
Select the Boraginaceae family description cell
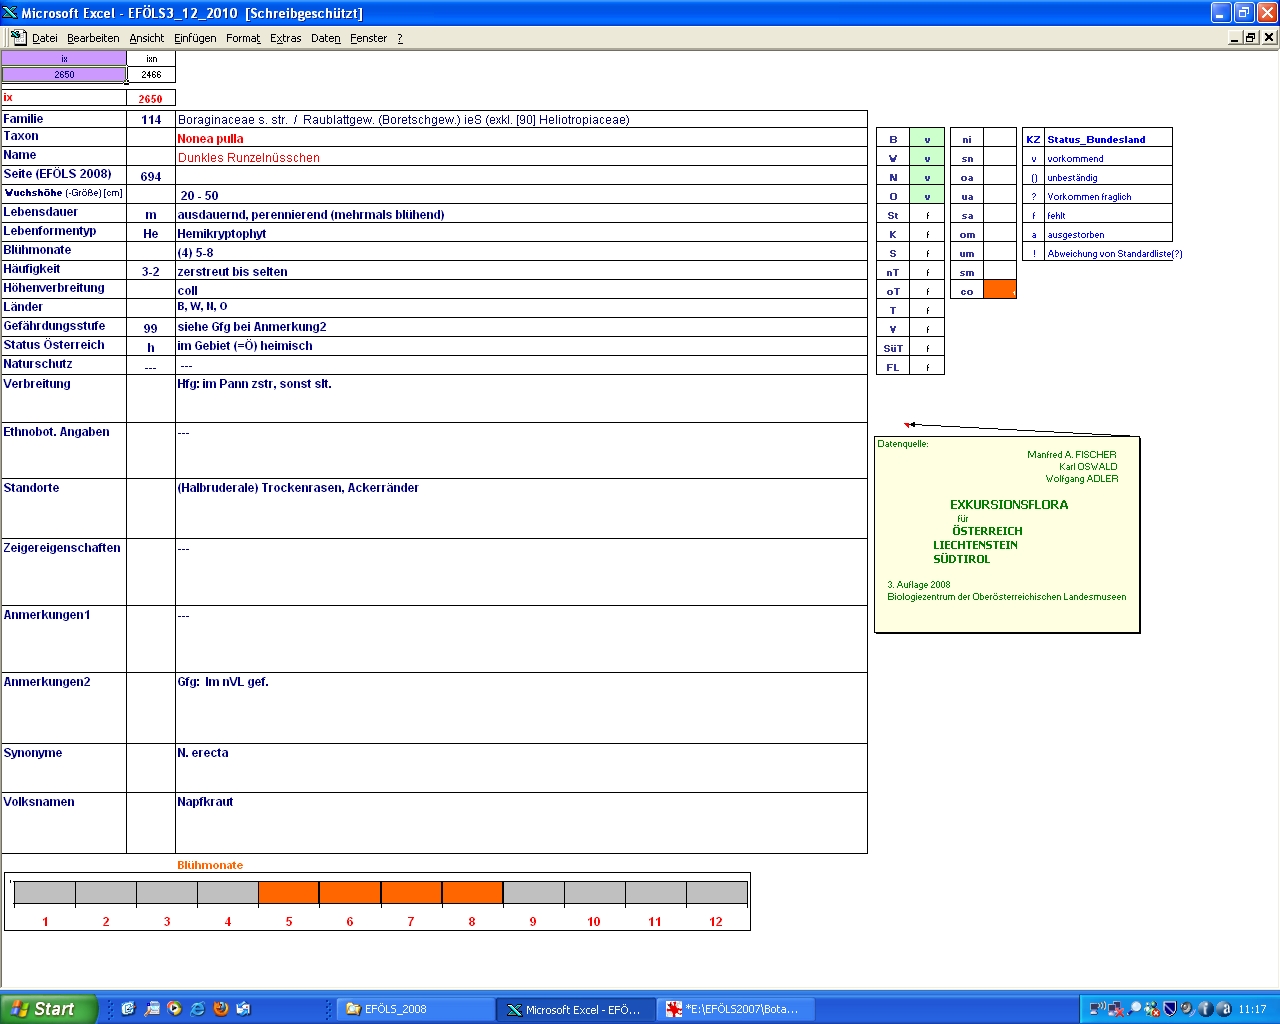pyautogui.click(x=521, y=119)
